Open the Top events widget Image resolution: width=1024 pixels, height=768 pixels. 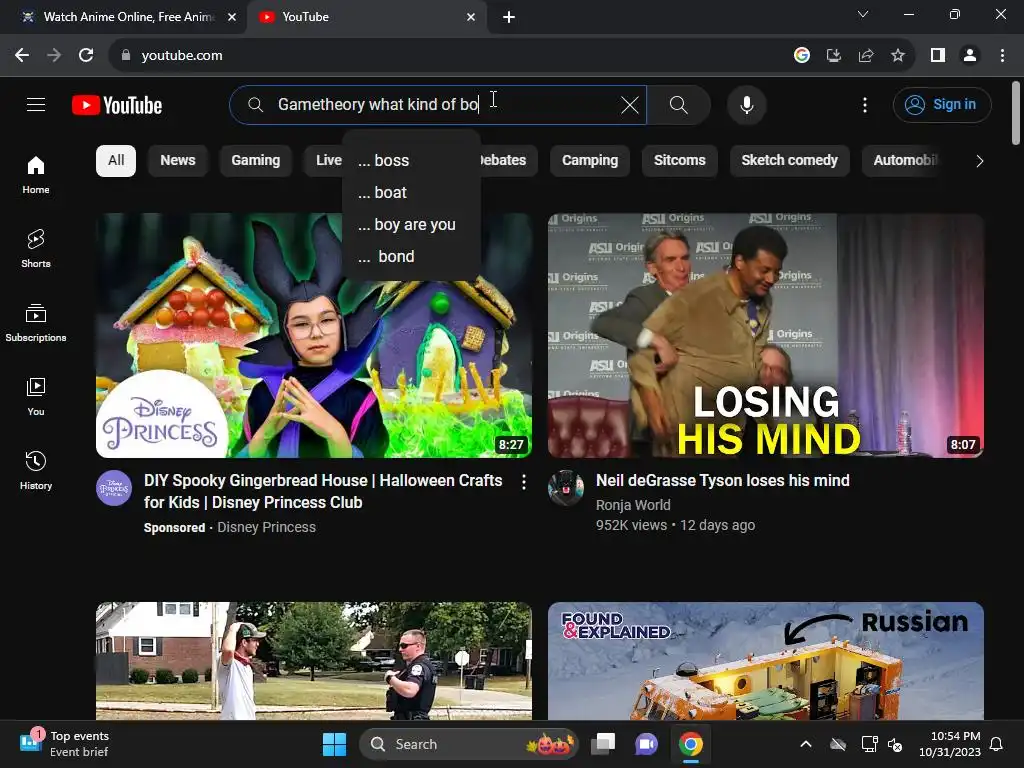click(x=65, y=744)
